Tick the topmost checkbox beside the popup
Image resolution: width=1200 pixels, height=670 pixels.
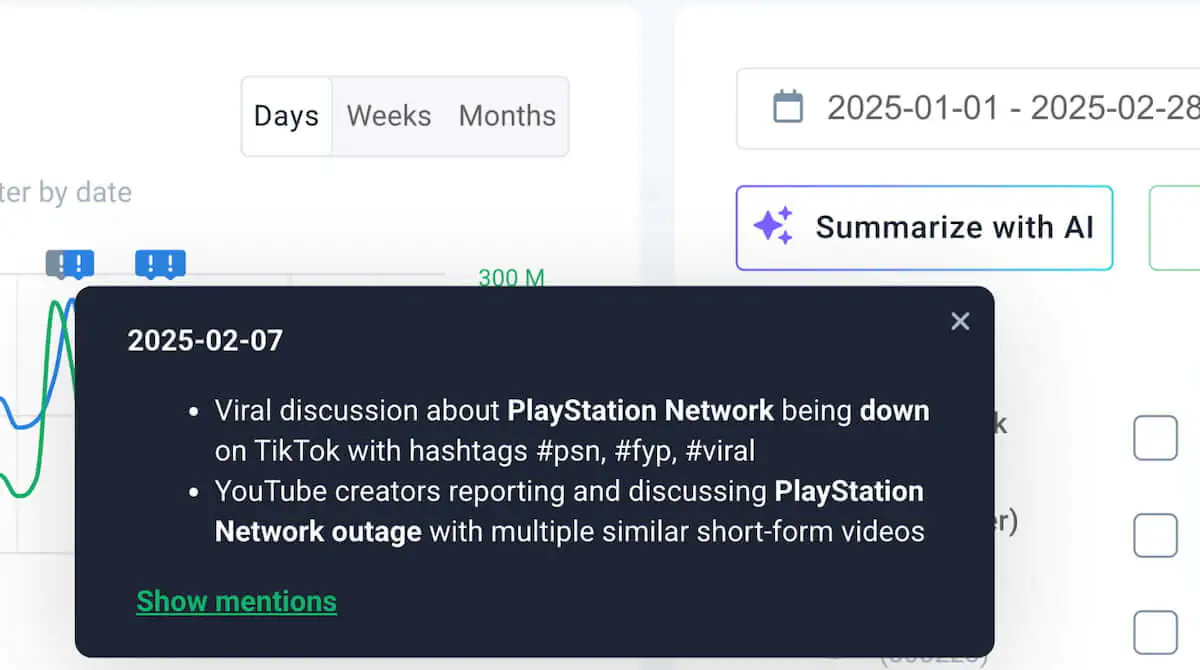pos(1155,438)
